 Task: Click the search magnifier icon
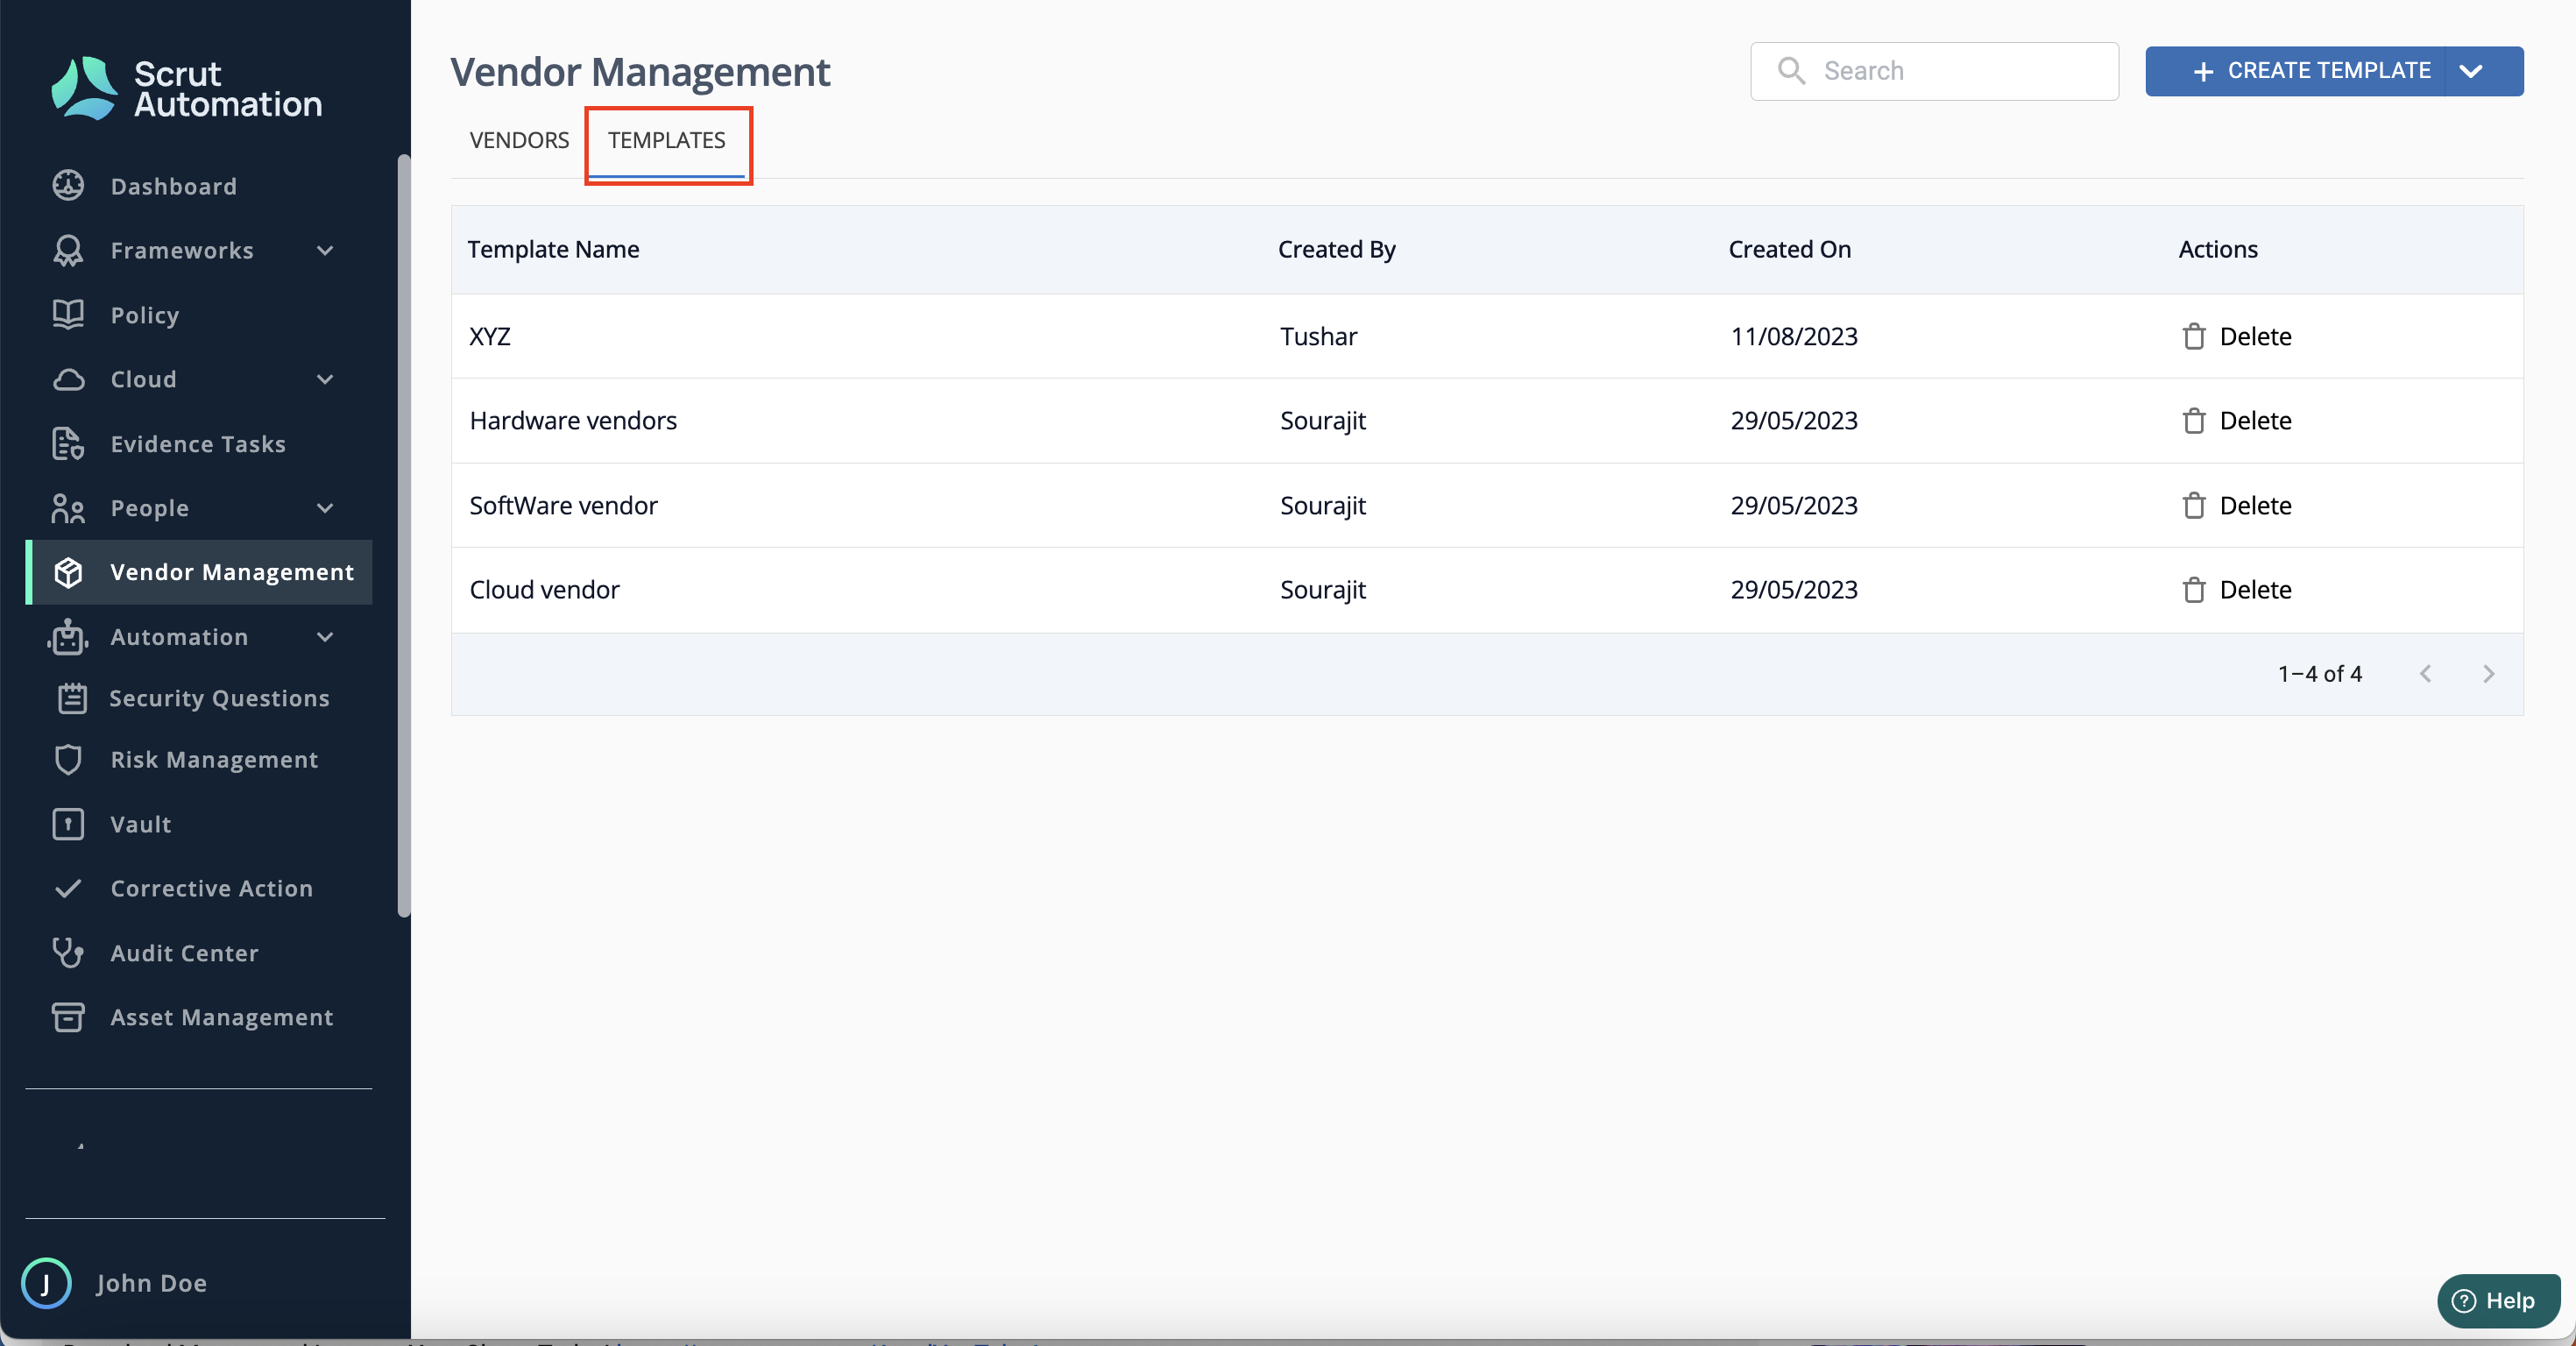pos(1791,70)
